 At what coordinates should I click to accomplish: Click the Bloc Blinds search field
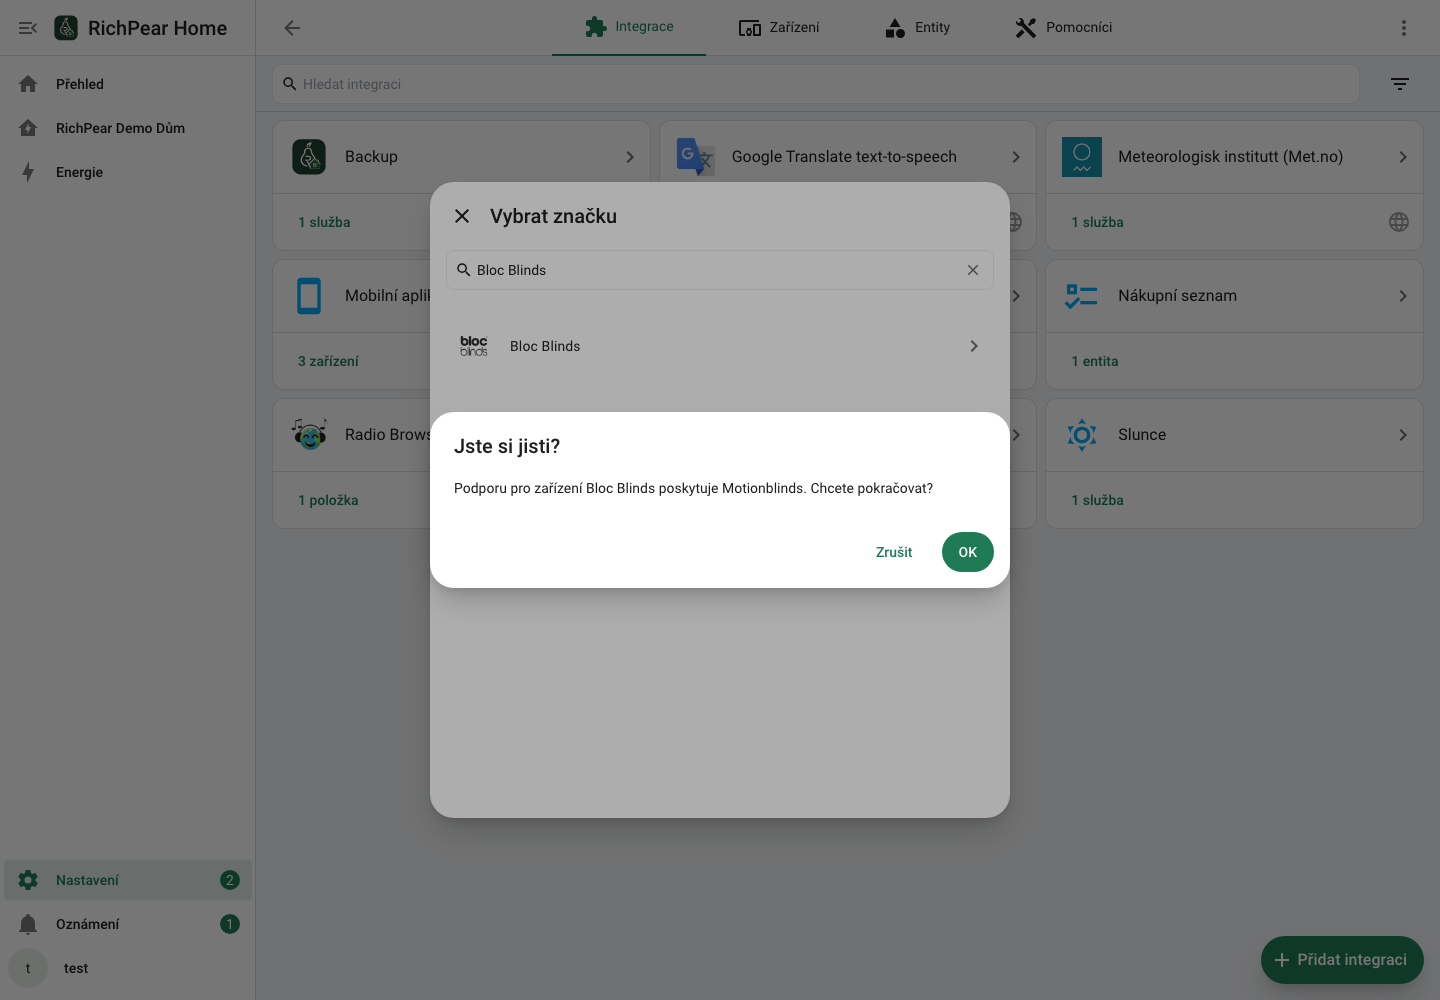tap(719, 270)
